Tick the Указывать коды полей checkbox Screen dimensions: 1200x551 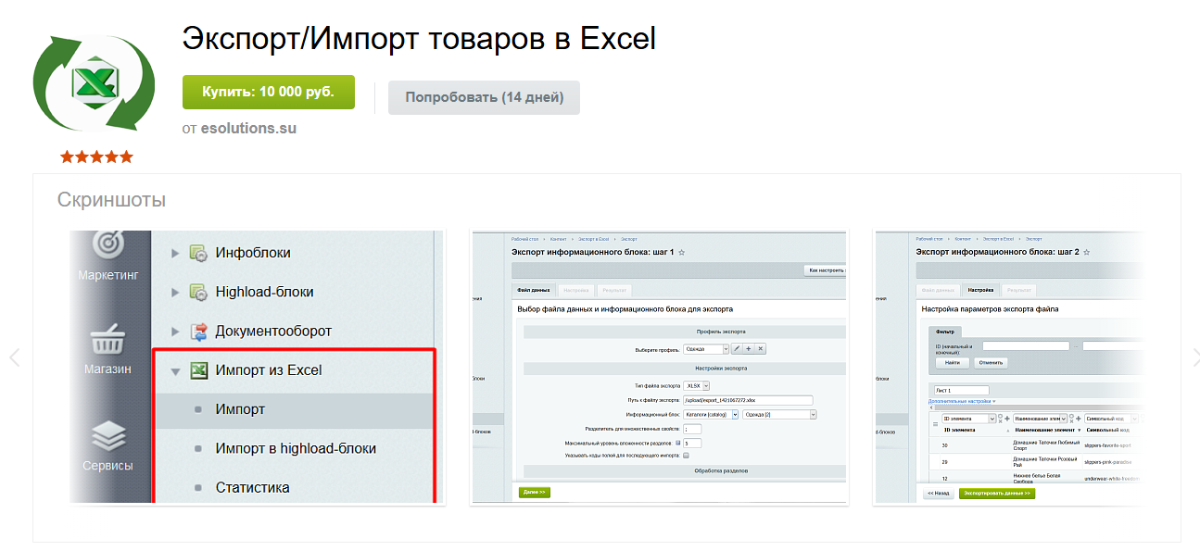tap(686, 455)
